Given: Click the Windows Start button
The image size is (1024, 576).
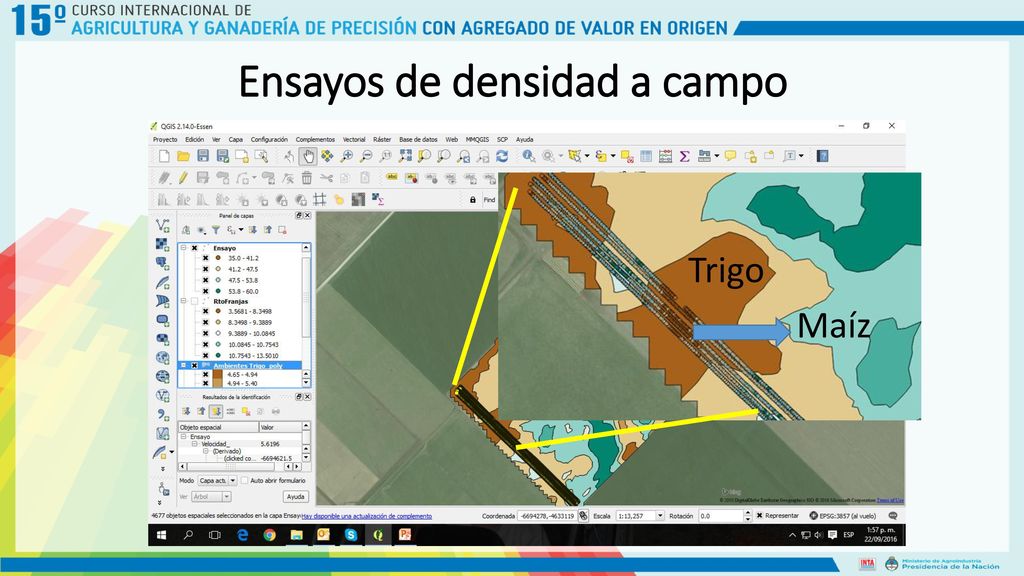Looking at the screenshot, I should tap(161, 535).
